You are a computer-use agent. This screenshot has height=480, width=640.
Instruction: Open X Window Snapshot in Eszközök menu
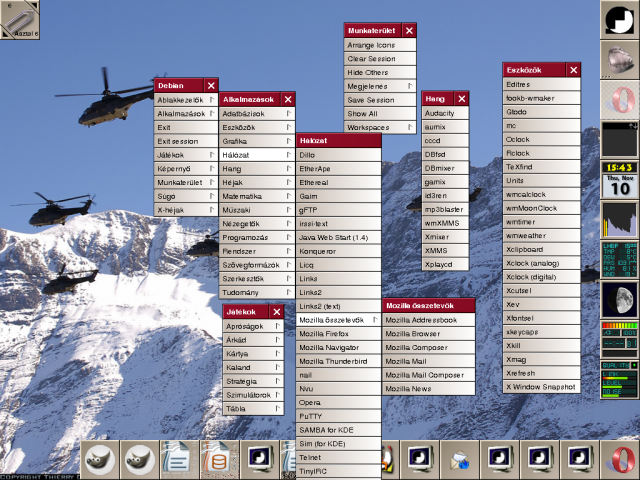542,387
